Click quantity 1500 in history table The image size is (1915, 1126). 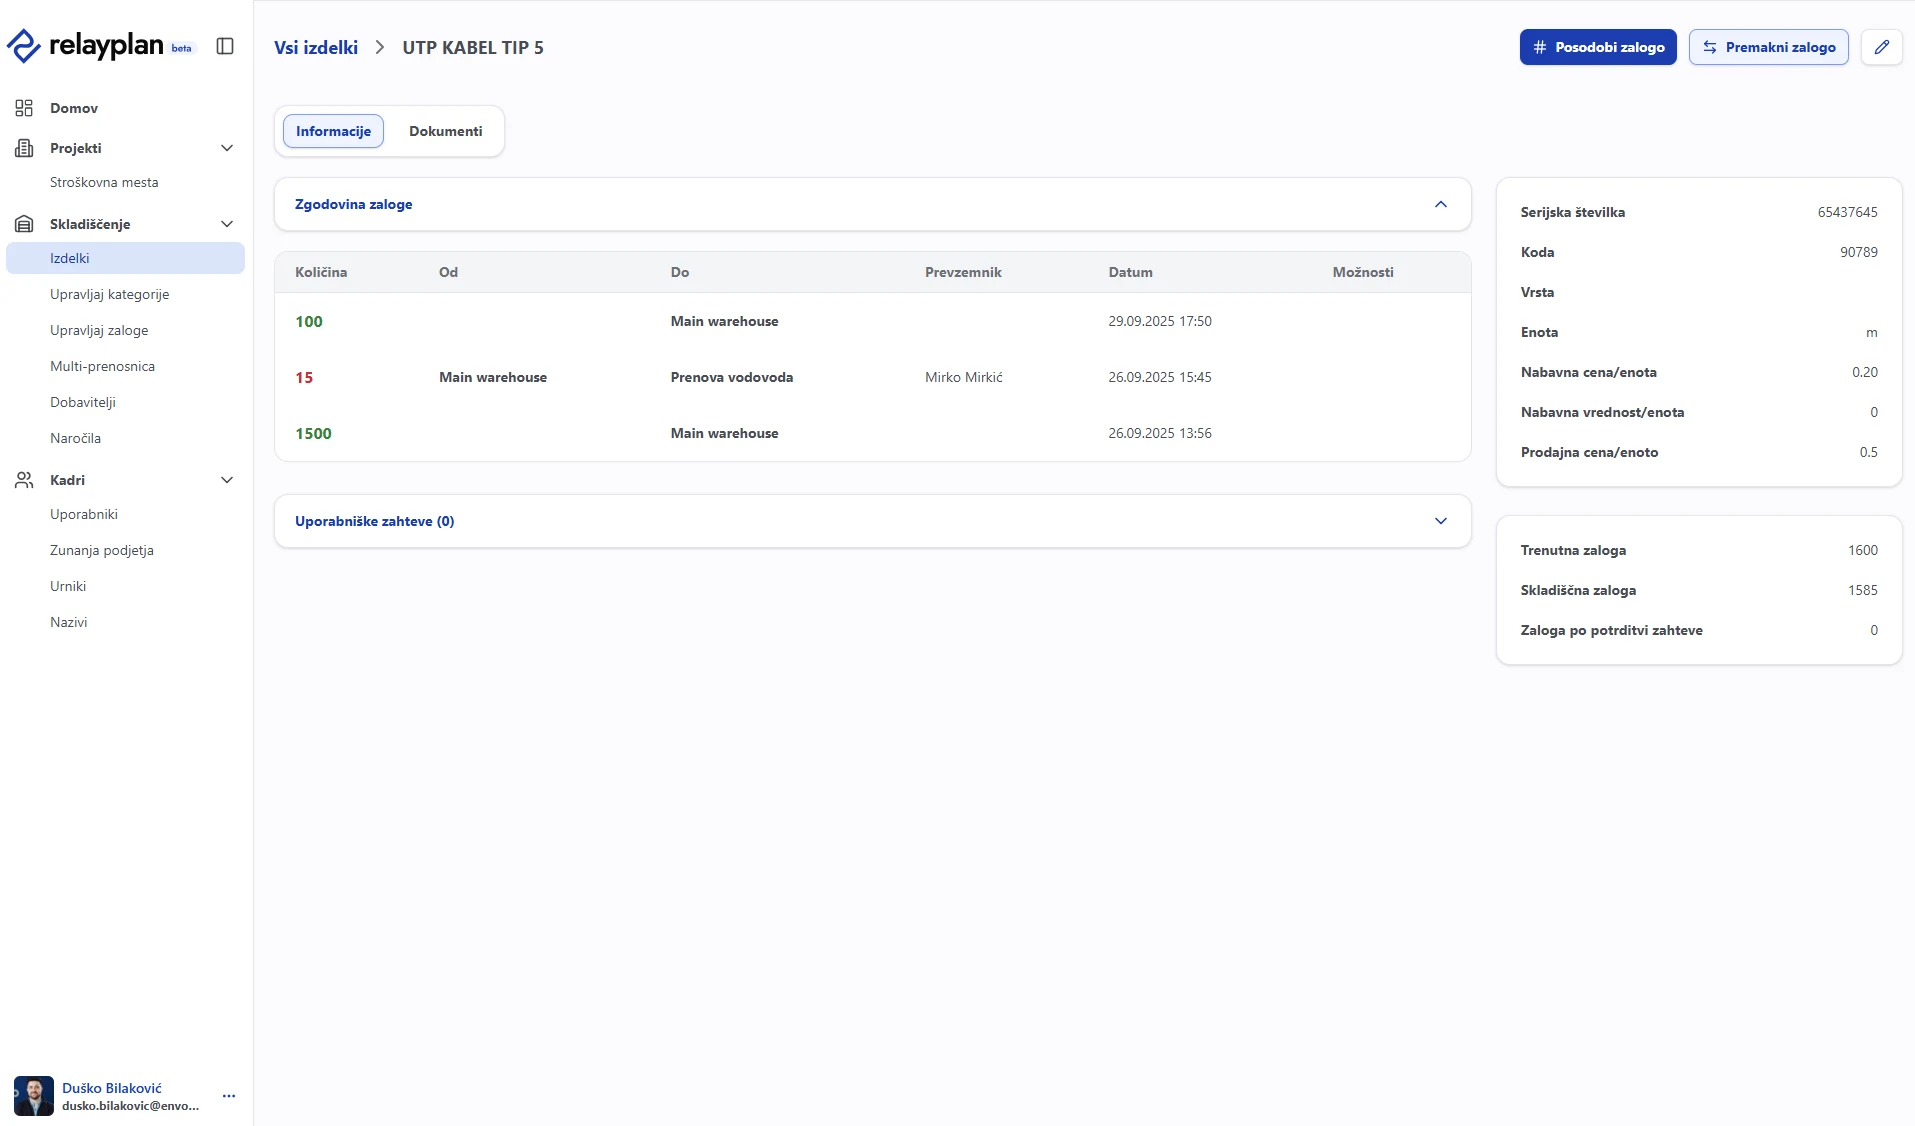coord(313,433)
